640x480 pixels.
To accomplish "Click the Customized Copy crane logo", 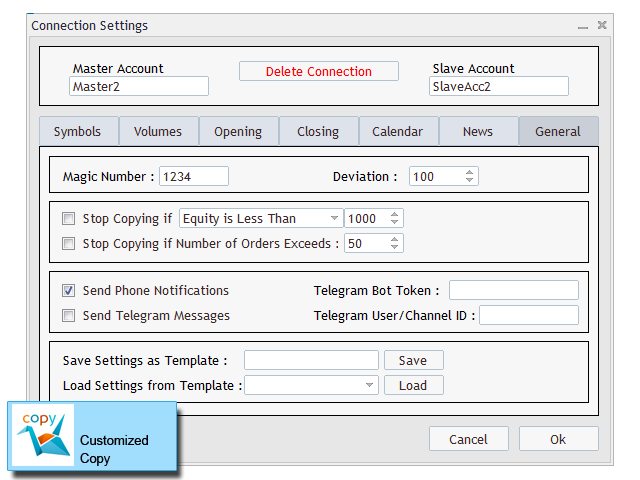I will click(43, 435).
